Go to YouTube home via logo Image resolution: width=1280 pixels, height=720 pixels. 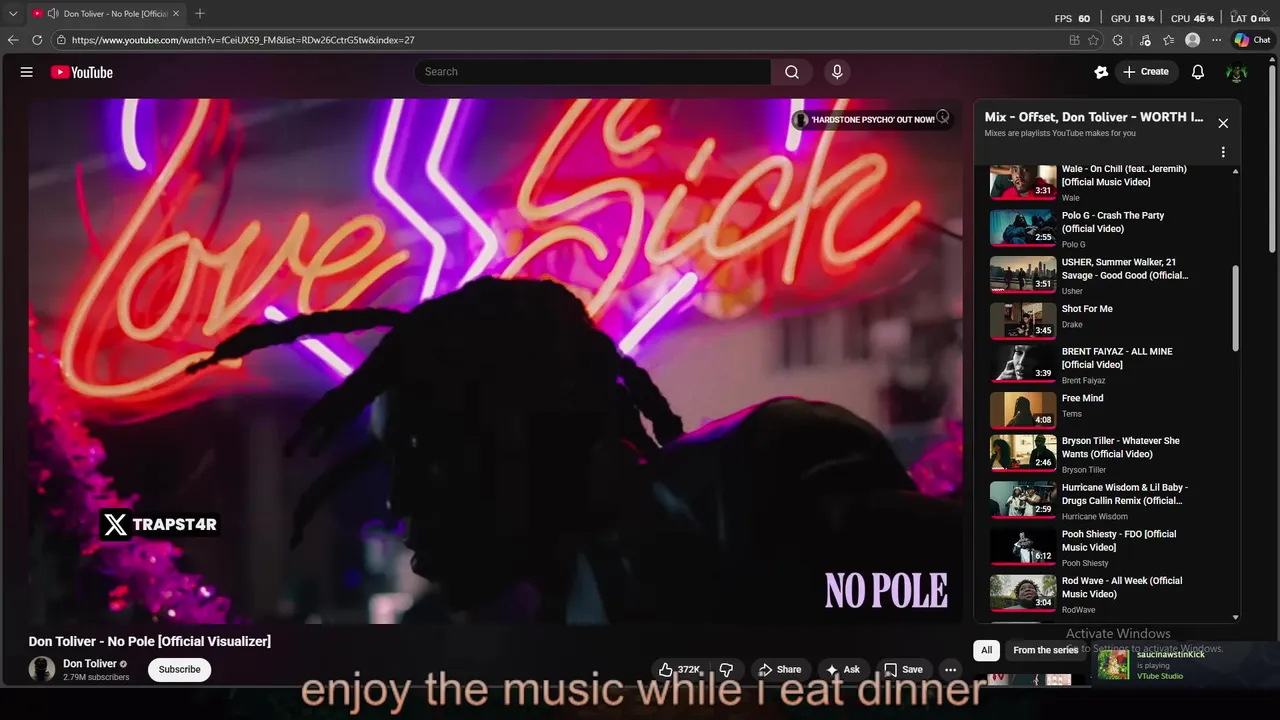point(82,72)
